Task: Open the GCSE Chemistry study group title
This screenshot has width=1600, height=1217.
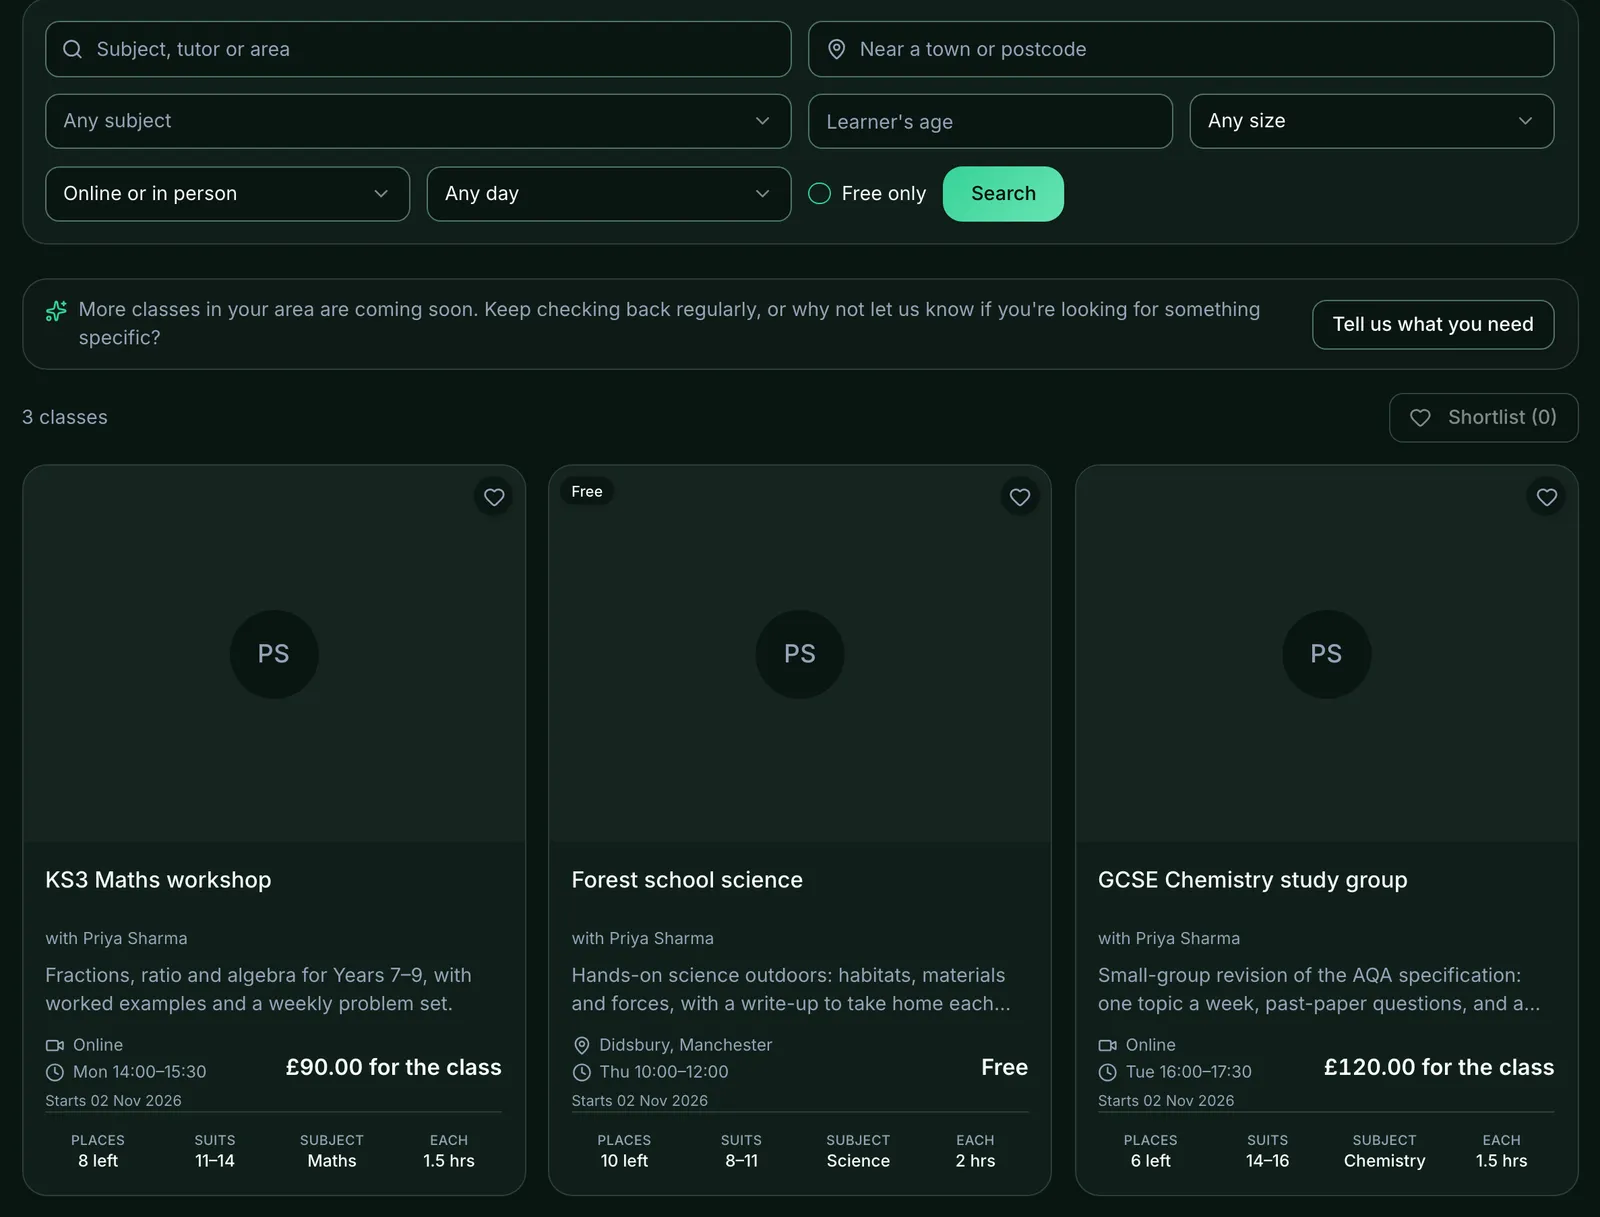Action: click(1252, 880)
